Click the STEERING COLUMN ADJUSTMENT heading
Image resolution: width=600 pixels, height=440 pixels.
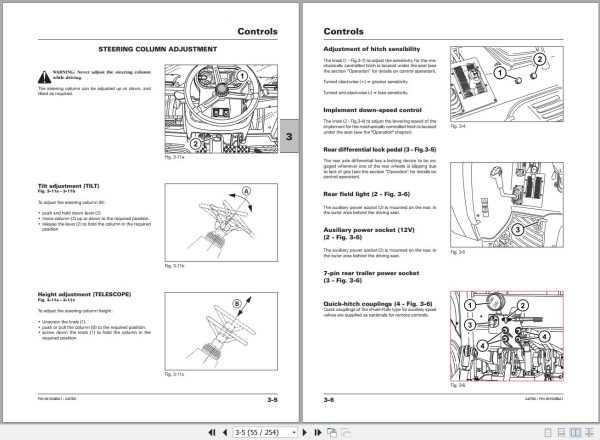158,49
